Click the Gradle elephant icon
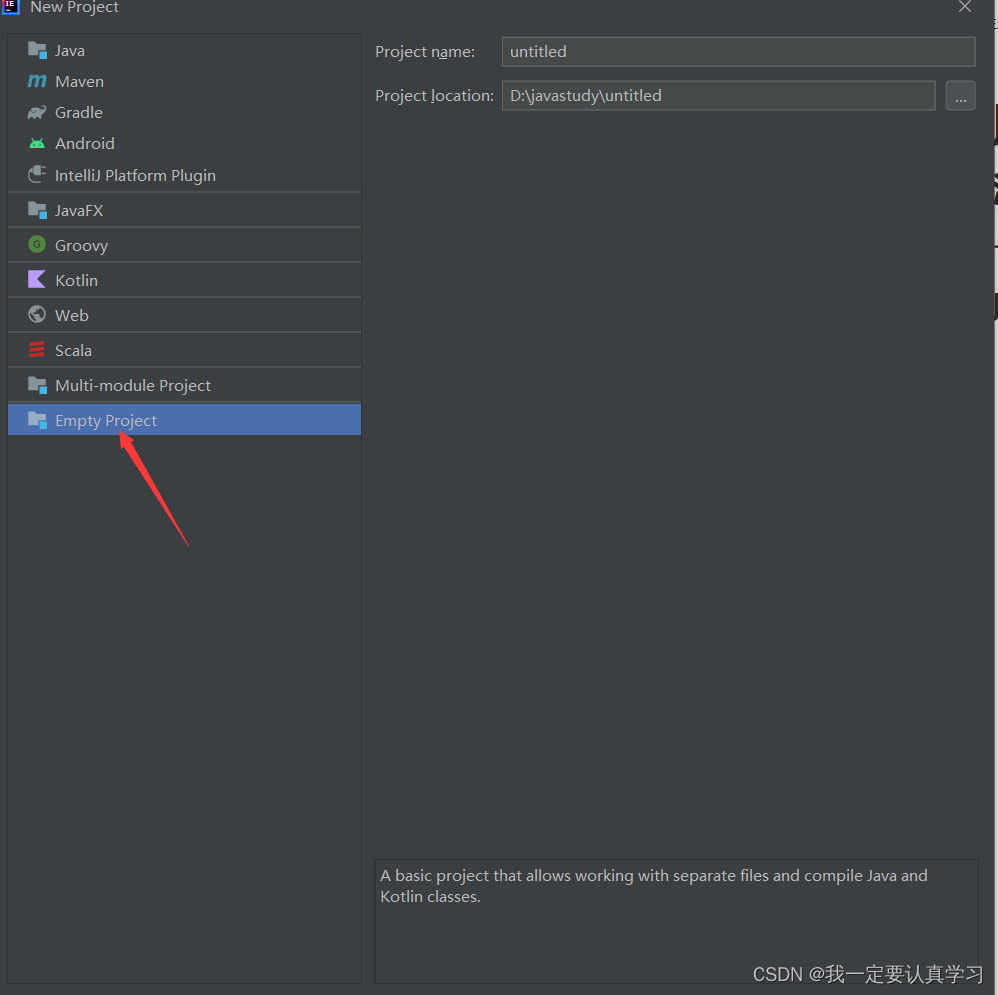 [x=37, y=112]
